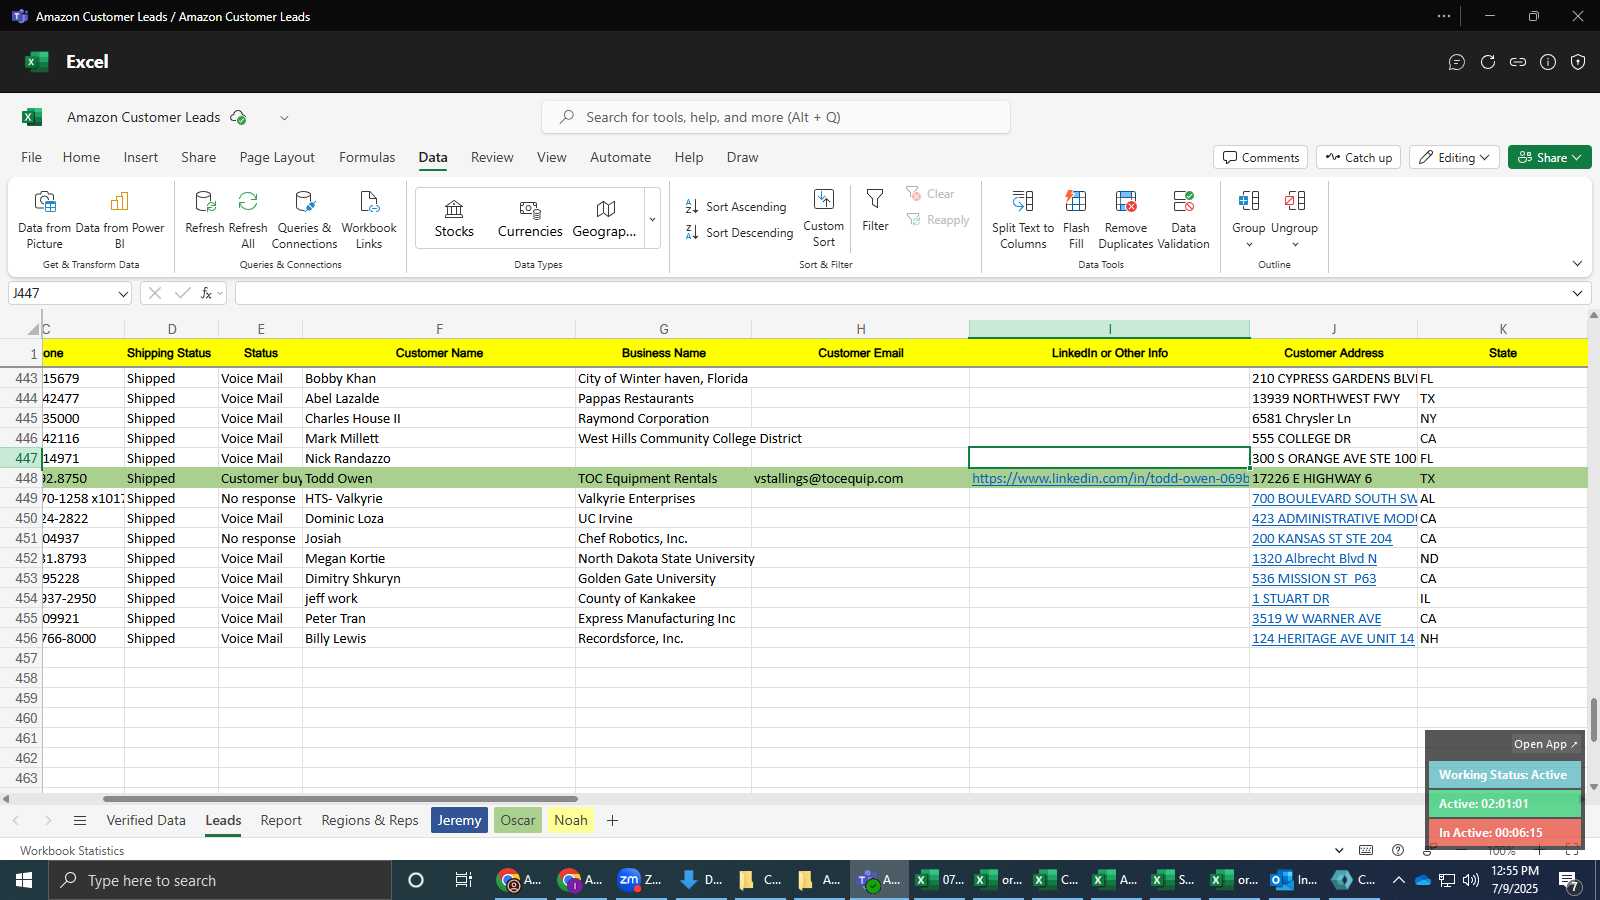Open the 1 STUART DR address link
This screenshot has width=1600, height=900.
pos(1291,599)
